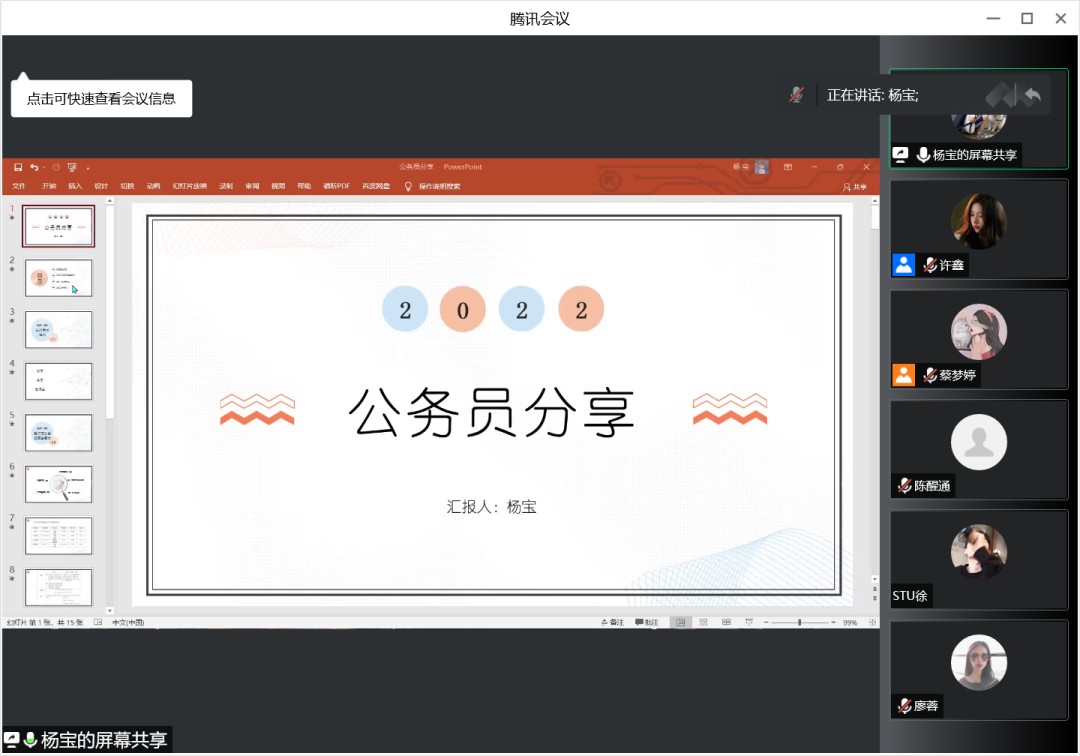The width and height of the screenshot is (1080, 756).
Task: Click the reply arrow icon in speaking bar
Action: pos(1032,95)
